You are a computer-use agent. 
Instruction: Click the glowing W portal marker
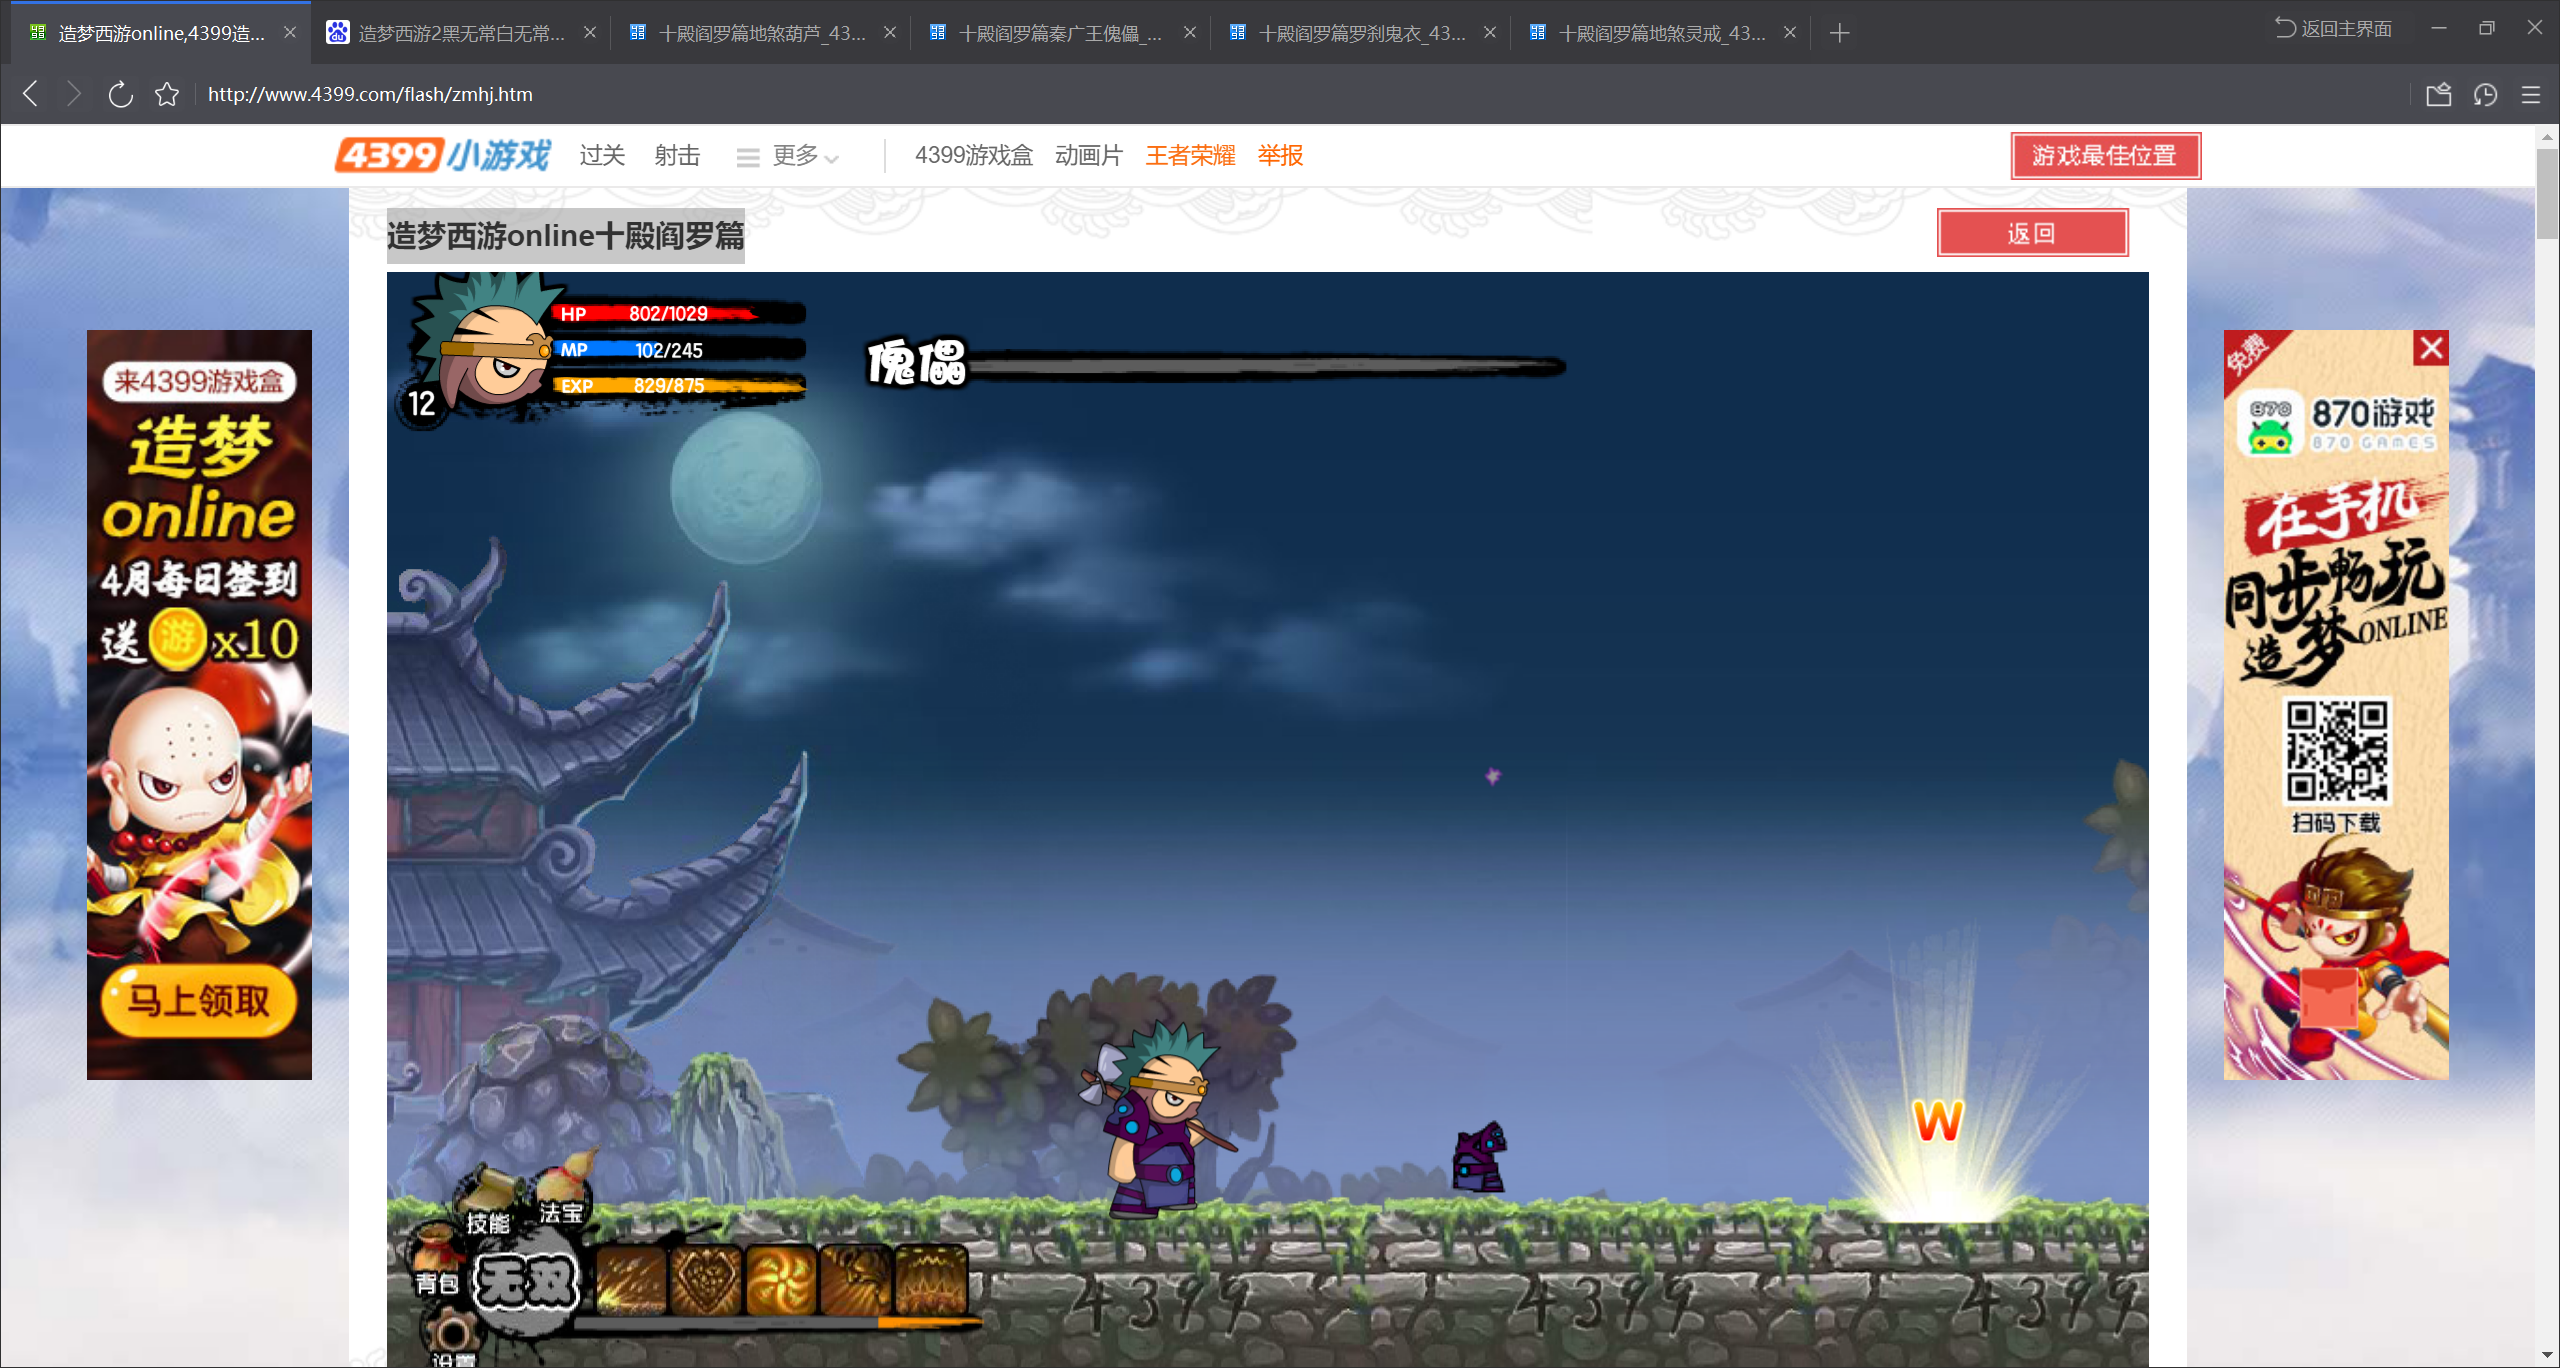pyautogui.click(x=1938, y=1121)
